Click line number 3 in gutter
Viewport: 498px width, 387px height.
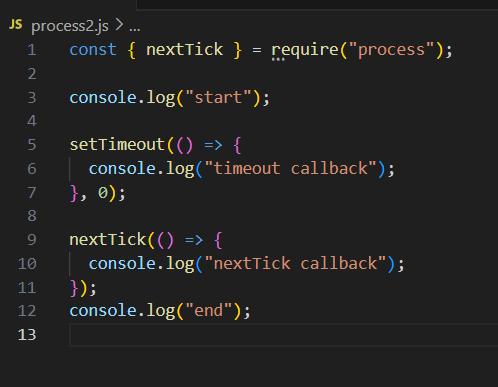tap(32, 98)
